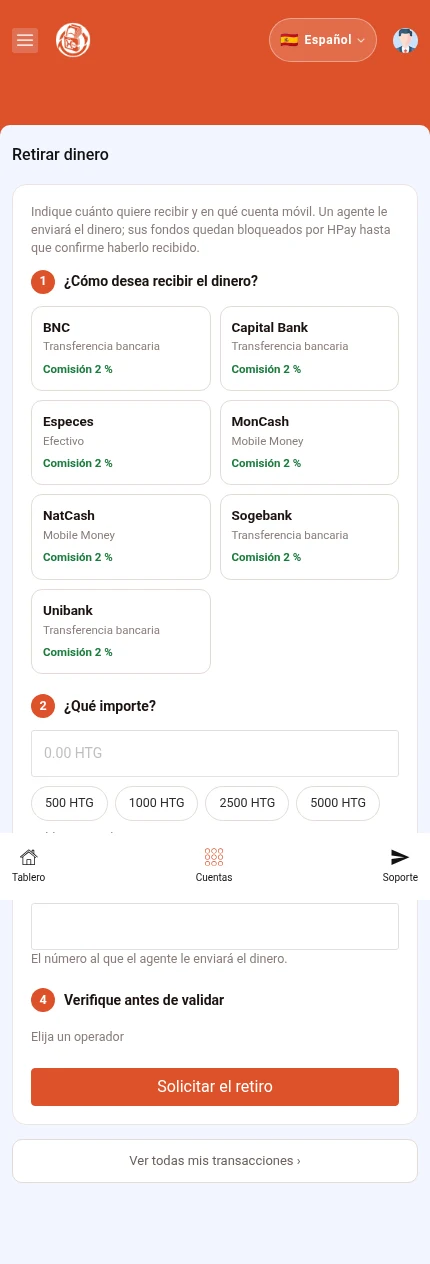Select Unibank transfer option
Screen dimensions: 430x1264
(121, 631)
